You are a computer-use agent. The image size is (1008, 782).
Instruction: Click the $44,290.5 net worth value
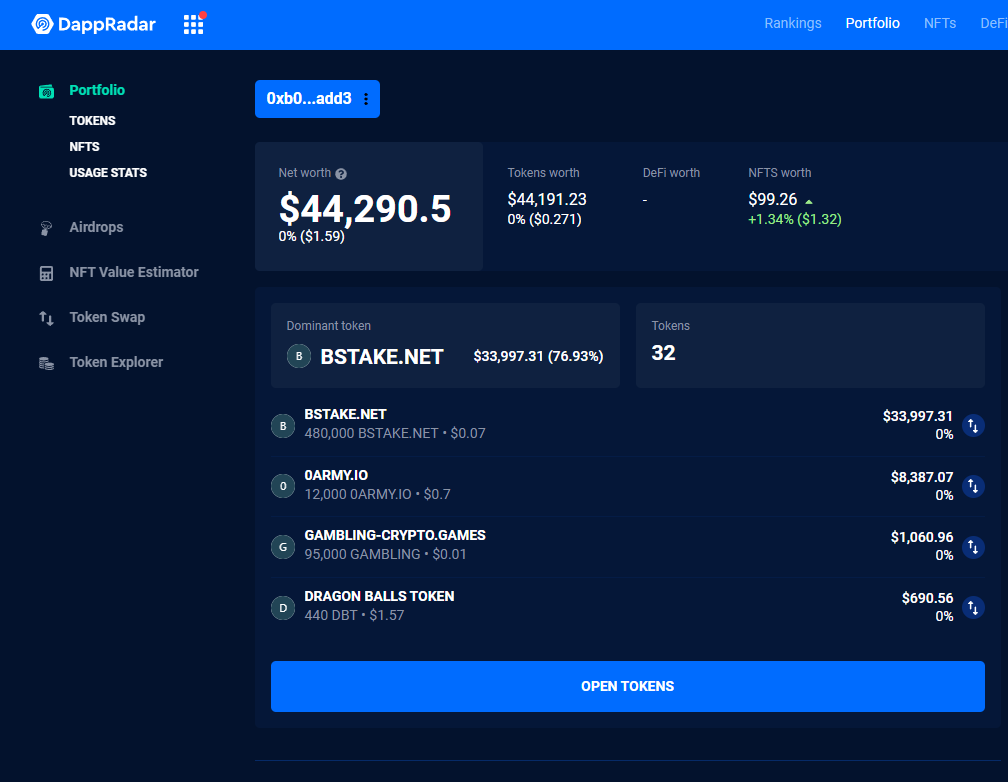click(x=365, y=208)
